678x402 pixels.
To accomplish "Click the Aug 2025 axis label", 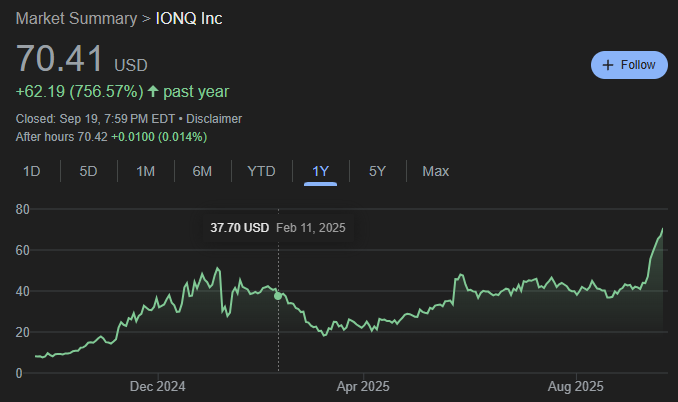I will click(576, 386).
